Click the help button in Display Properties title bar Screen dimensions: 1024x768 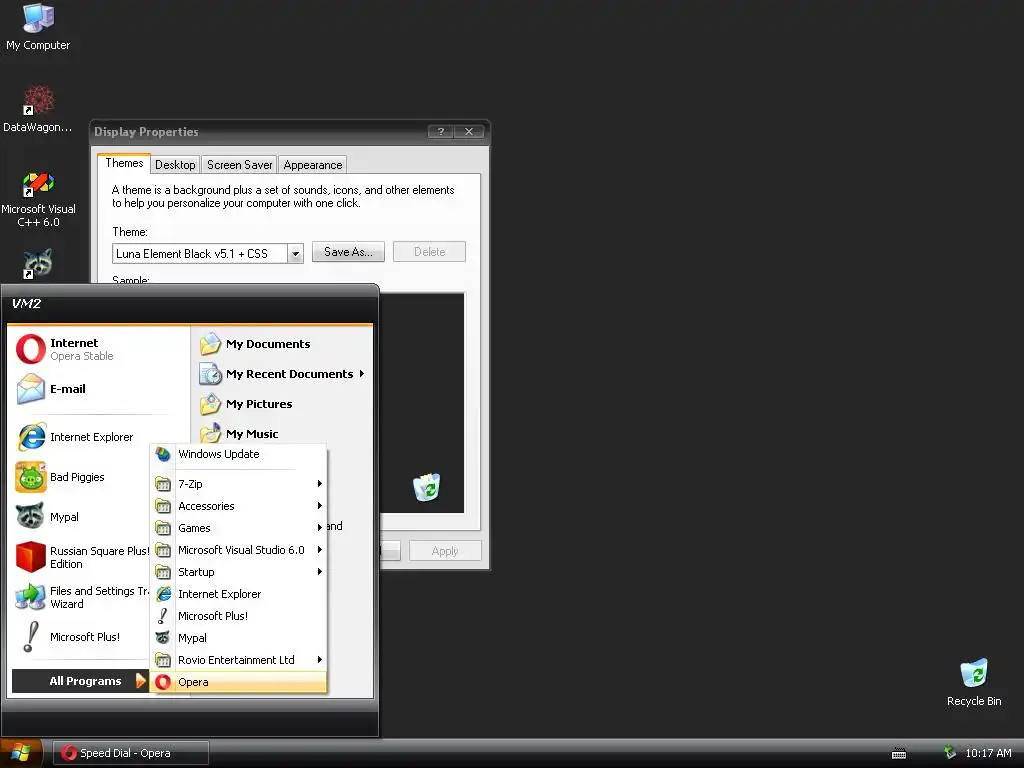coord(441,132)
